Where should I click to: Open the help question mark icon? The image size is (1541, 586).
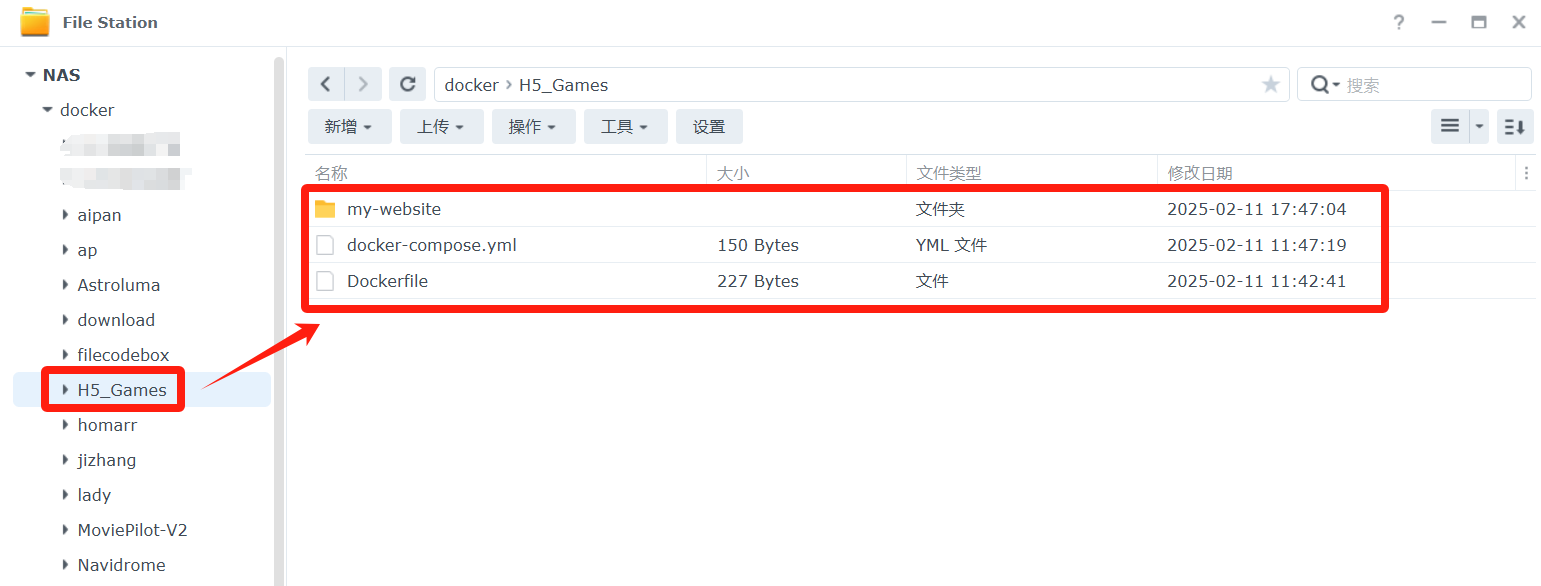tap(1399, 22)
